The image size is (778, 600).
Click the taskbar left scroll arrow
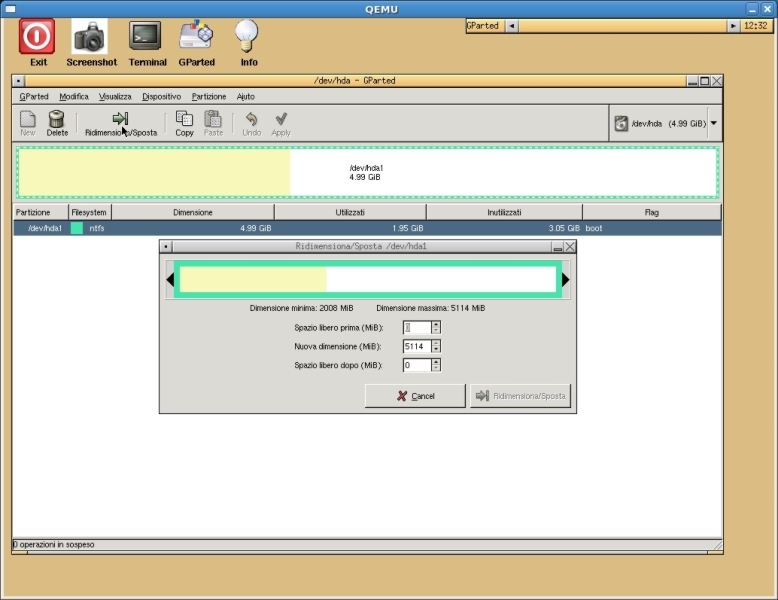click(x=512, y=26)
